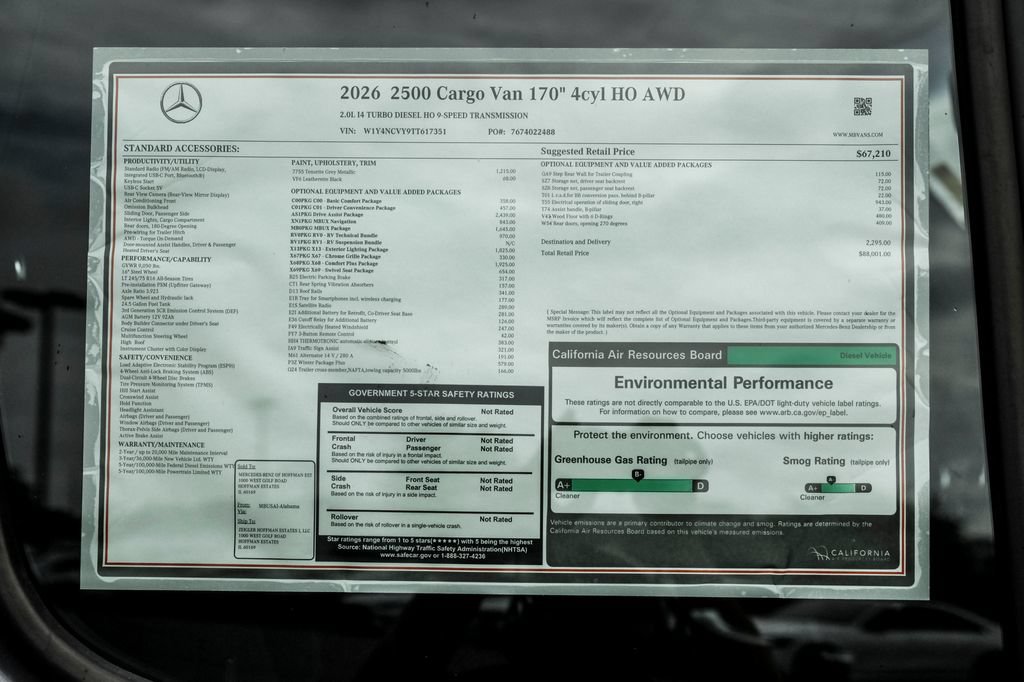Screen dimensions: 1024x682
Task: Click "2.0L I4 TURBO DIESEL HO 9-SPEED TRANSMISSION"
Action: click(x=434, y=116)
